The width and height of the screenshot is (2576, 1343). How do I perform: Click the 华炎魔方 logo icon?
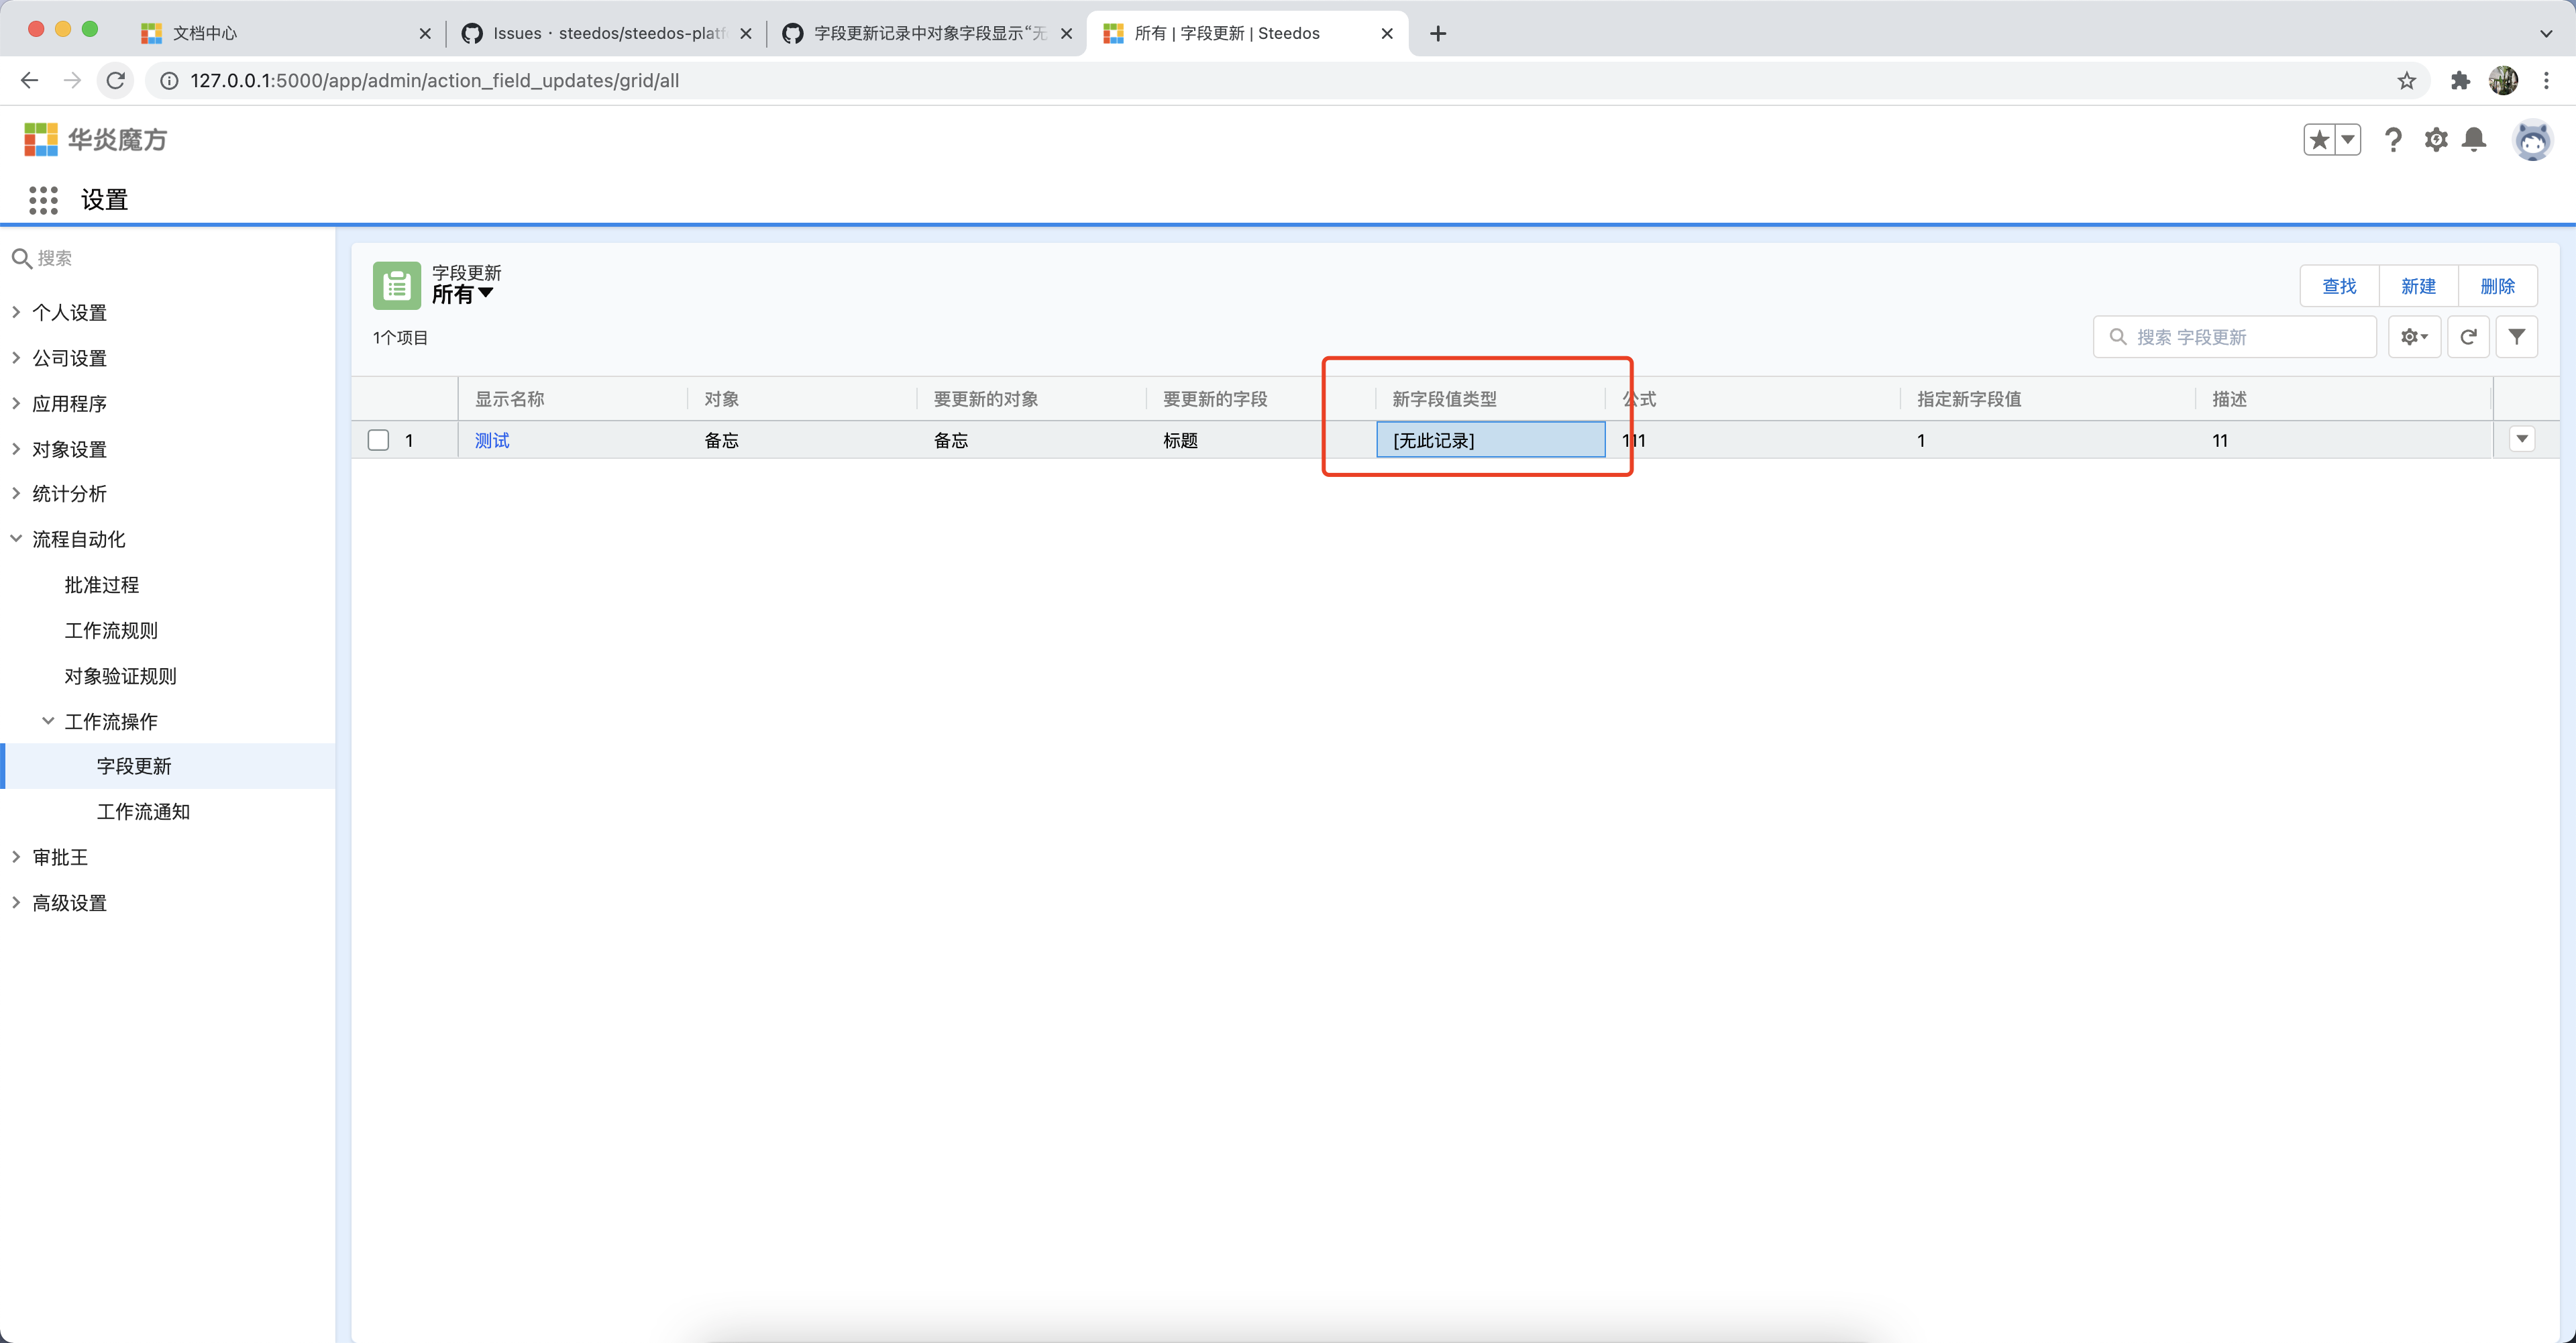click(x=41, y=139)
